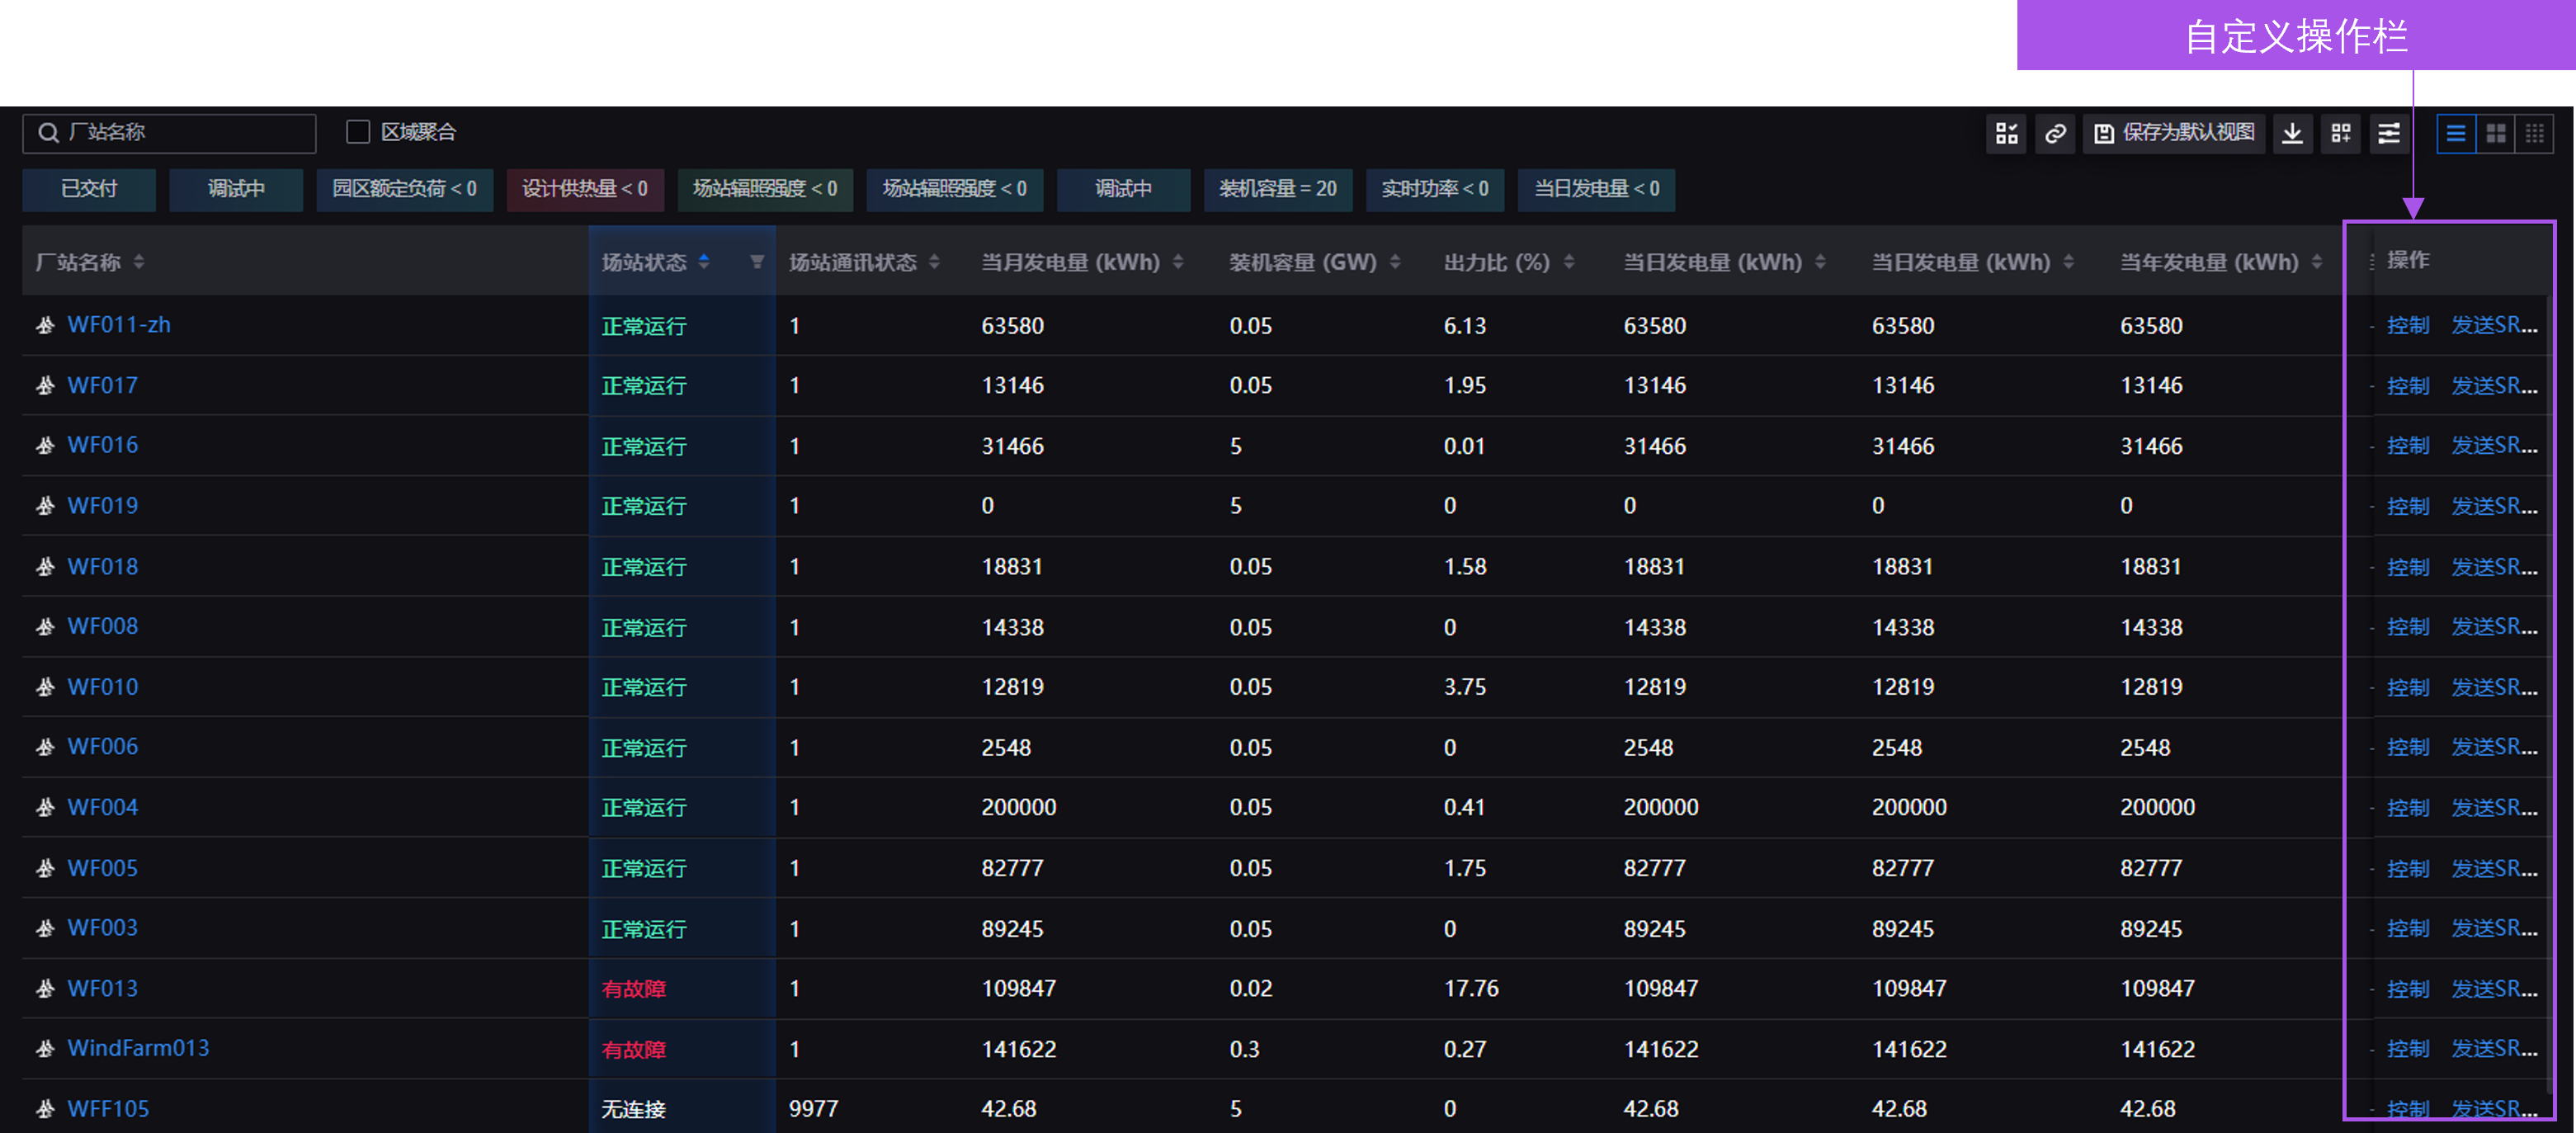Select the 实时功率 < 0 filter tag
Image resolution: width=2576 pixels, height=1133 pixels.
tap(1434, 189)
